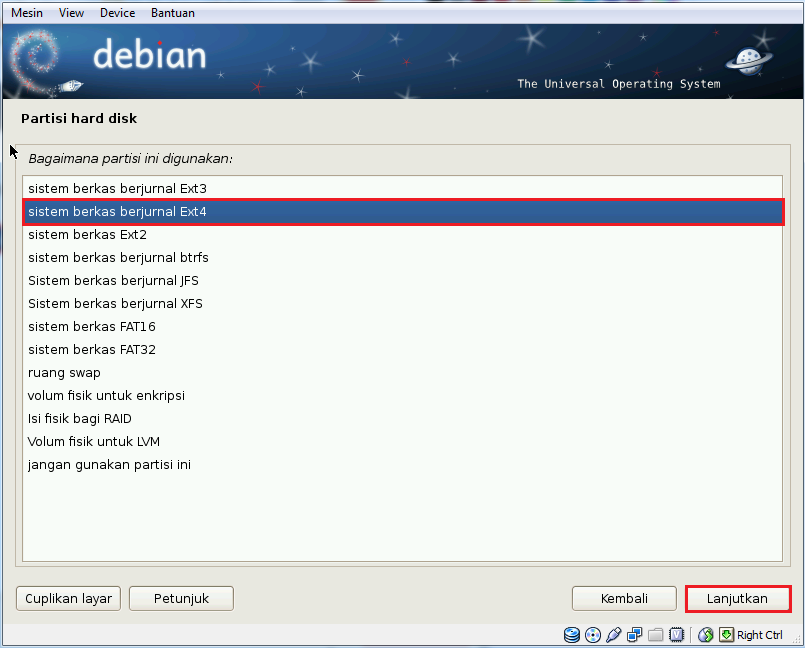Click the Petunjuk button

pos(181,598)
